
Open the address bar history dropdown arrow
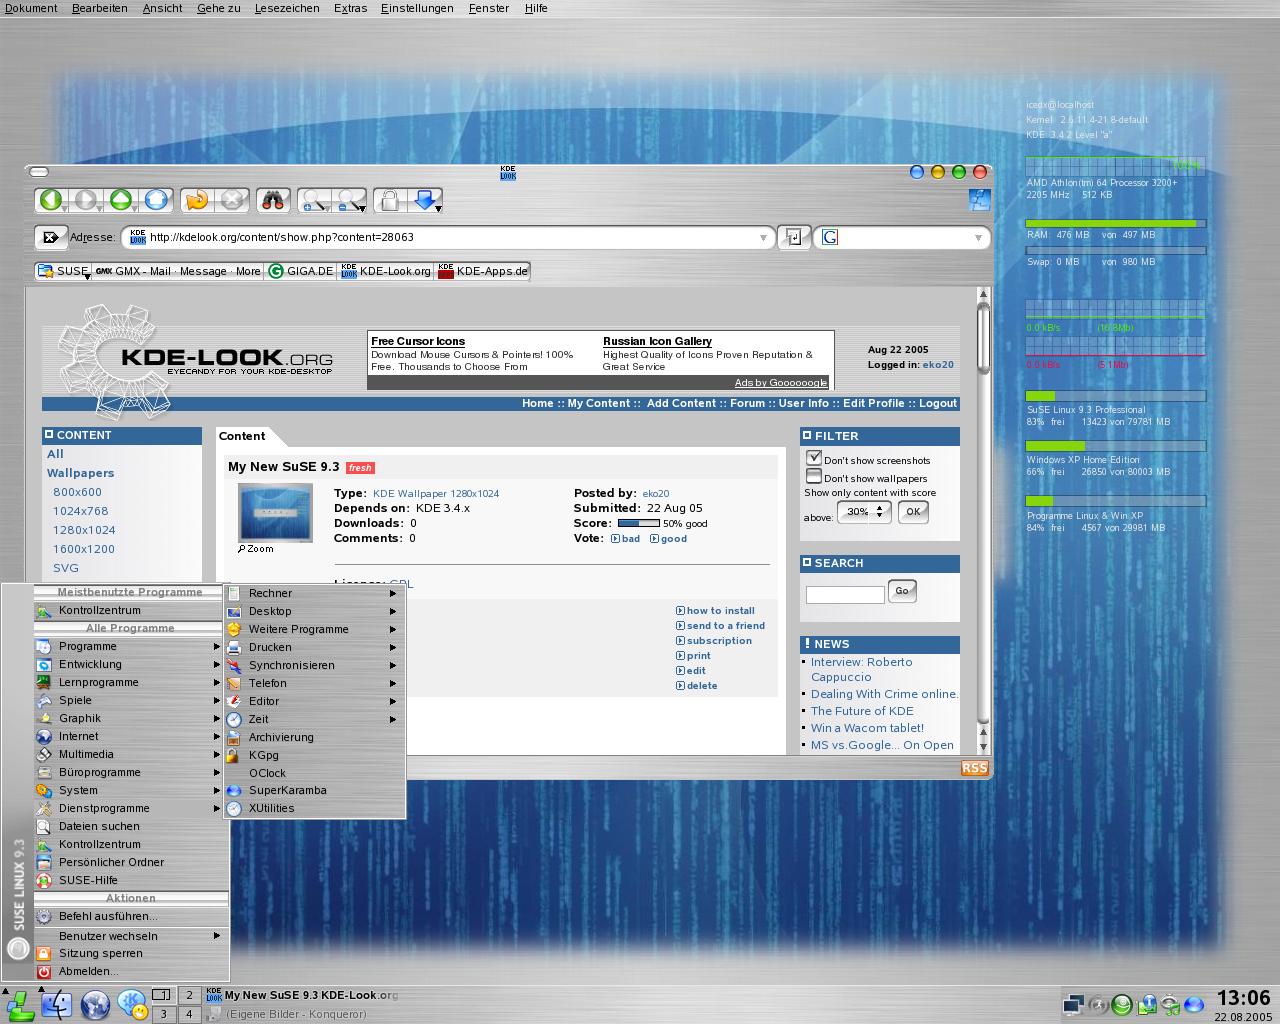[763, 238]
